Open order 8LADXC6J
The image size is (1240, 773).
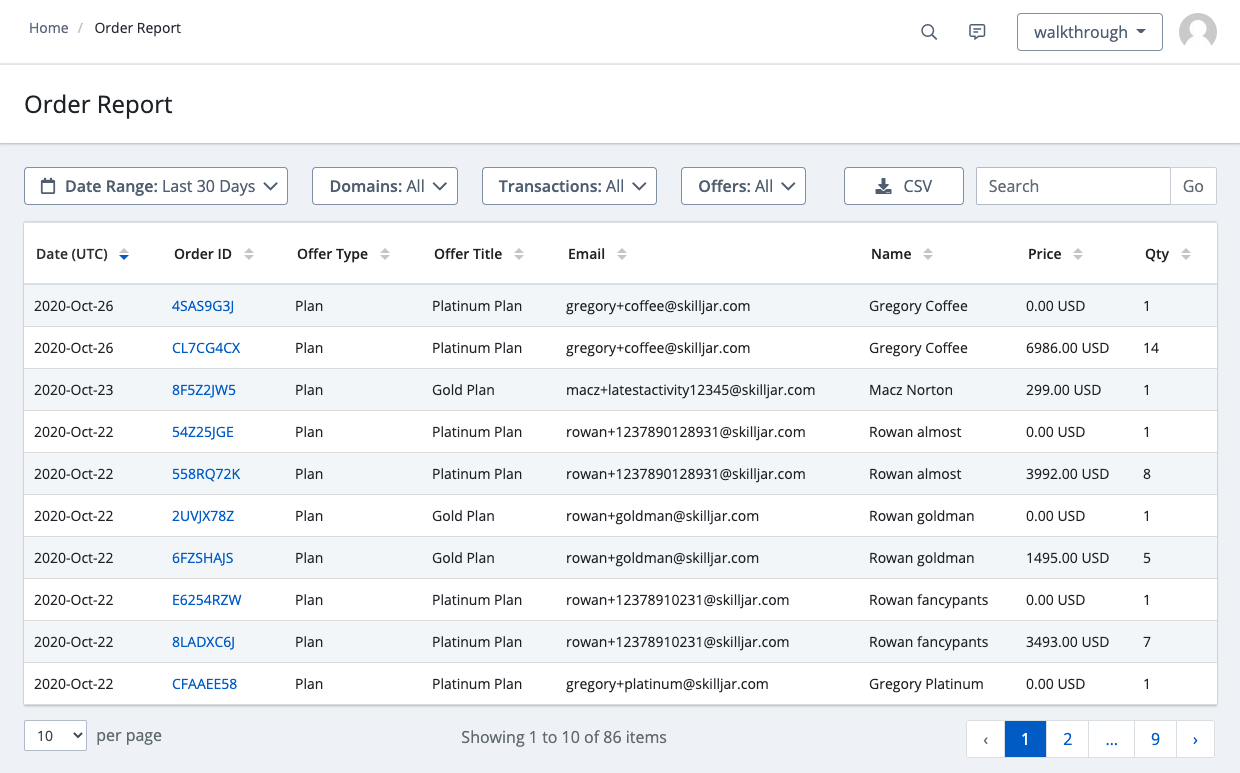pyautogui.click(x=203, y=642)
